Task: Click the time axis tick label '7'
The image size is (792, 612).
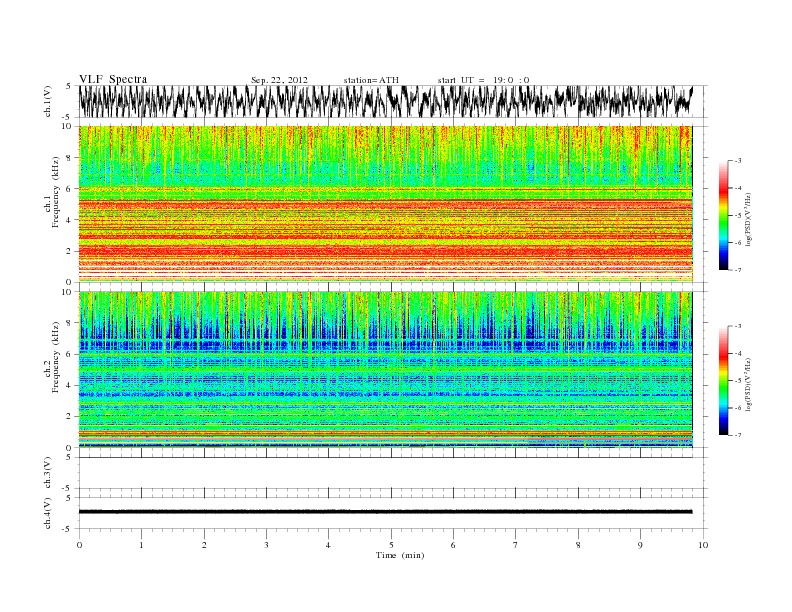Action: [x=516, y=545]
